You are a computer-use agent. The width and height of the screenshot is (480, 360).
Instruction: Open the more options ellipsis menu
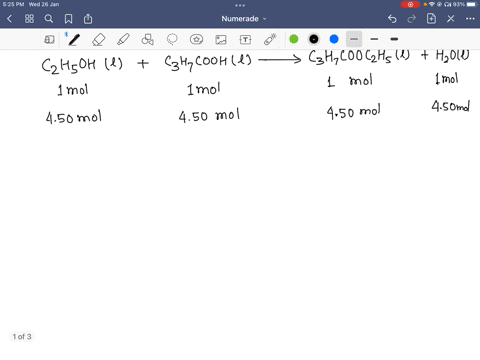[x=470, y=19]
